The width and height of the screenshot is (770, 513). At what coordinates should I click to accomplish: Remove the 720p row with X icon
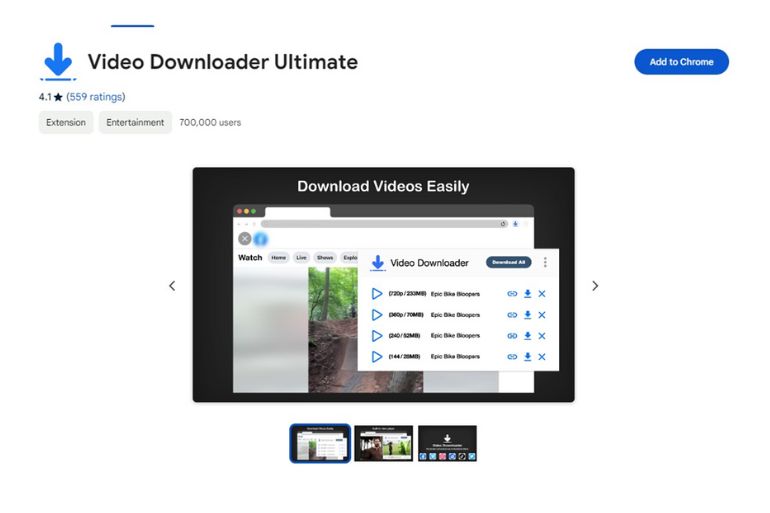point(542,294)
